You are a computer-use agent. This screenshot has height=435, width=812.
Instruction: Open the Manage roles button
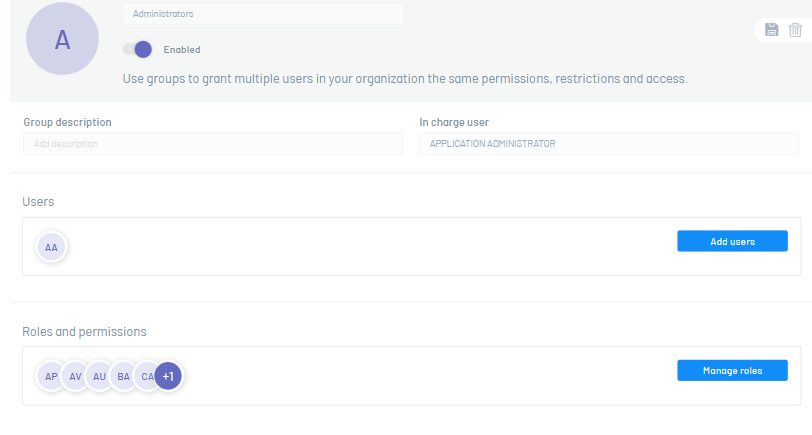point(732,371)
